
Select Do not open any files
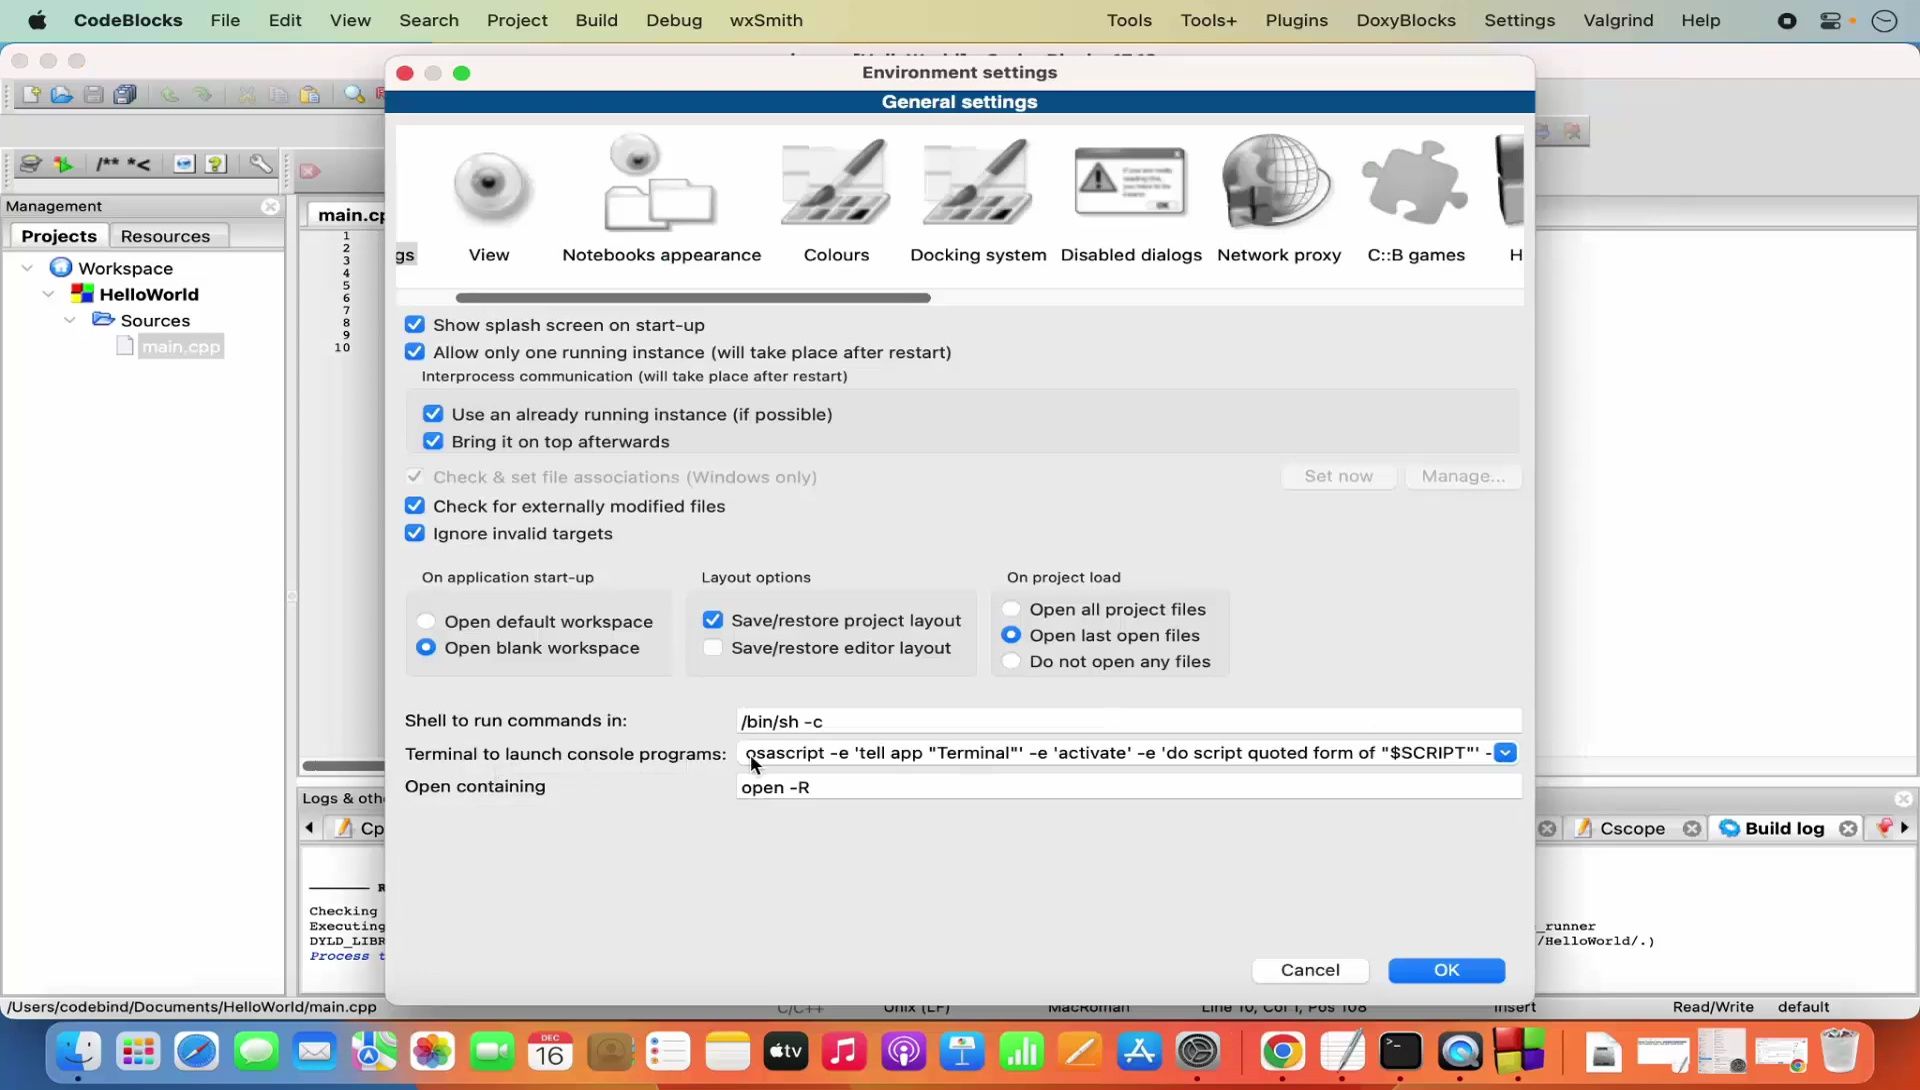[x=1011, y=661]
